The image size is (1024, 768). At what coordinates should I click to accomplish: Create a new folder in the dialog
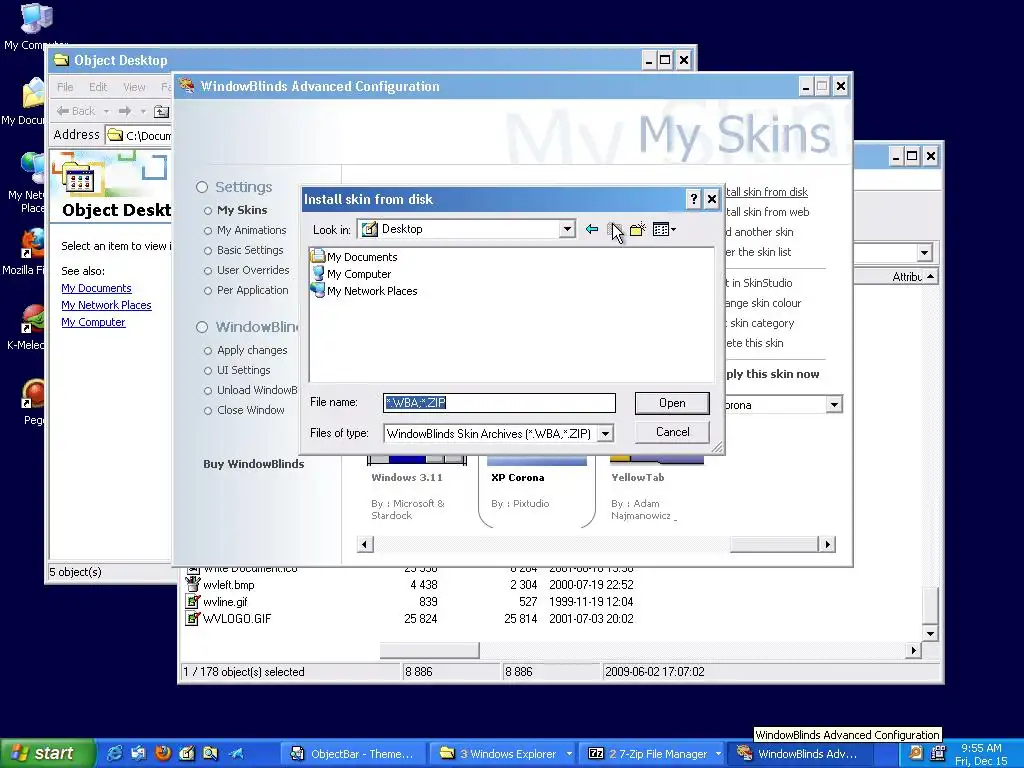637,229
